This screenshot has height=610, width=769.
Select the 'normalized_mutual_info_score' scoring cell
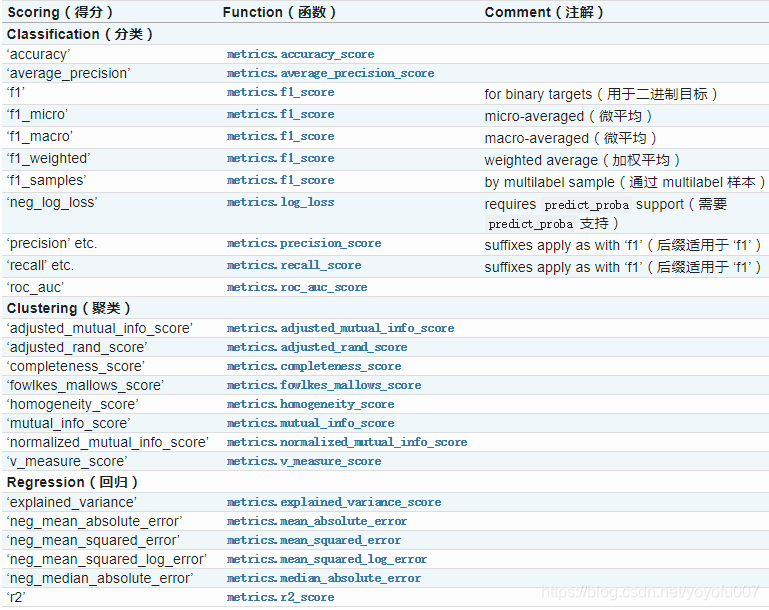coord(108,442)
